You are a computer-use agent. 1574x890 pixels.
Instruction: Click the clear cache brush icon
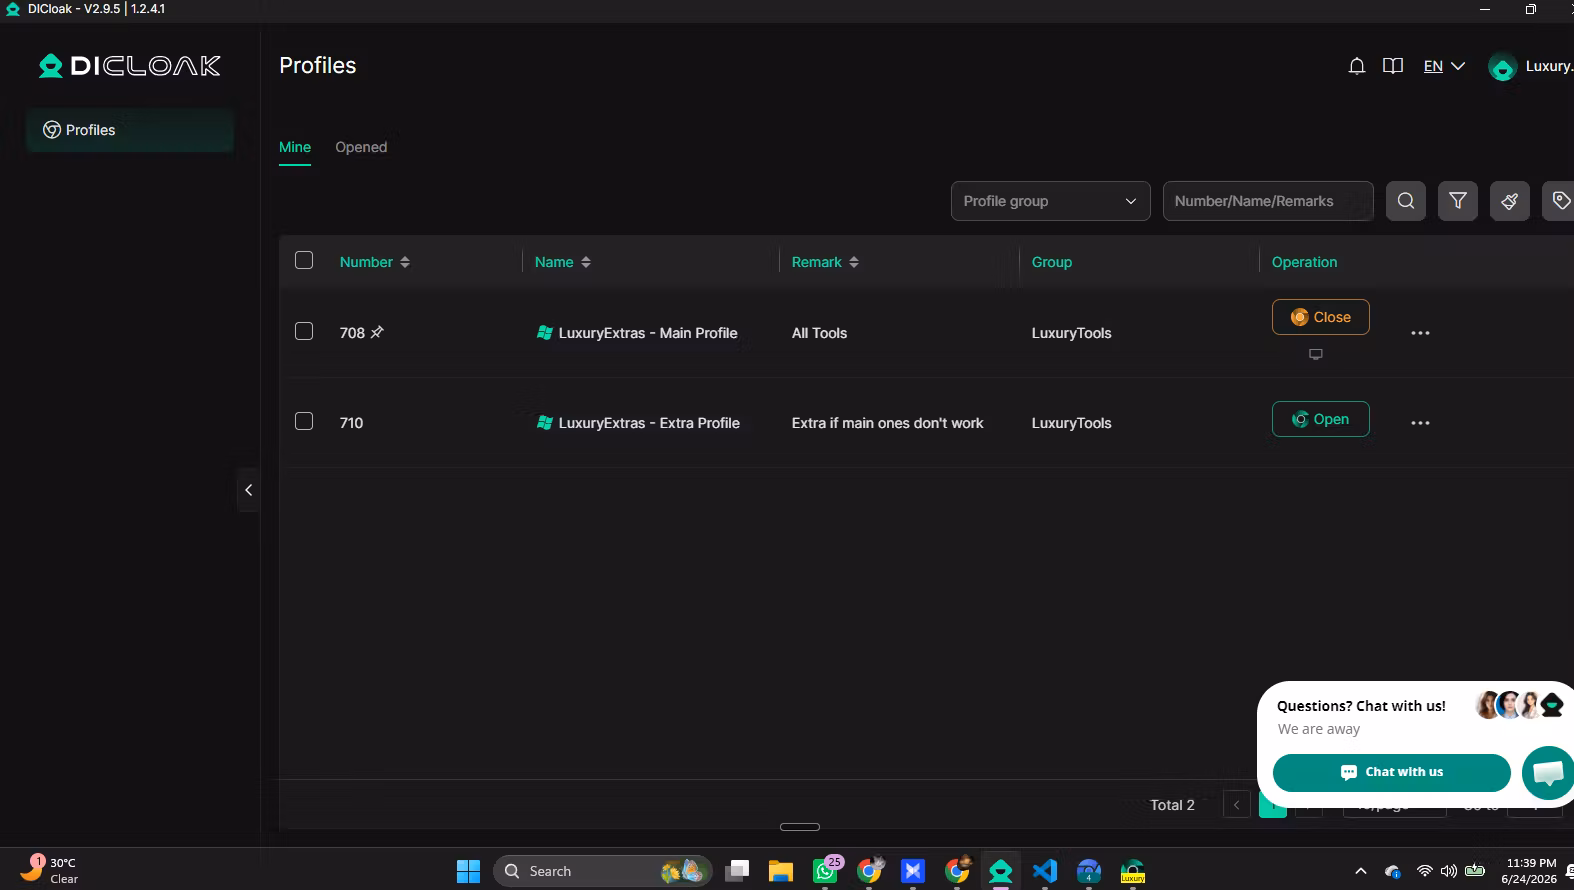click(1510, 201)
